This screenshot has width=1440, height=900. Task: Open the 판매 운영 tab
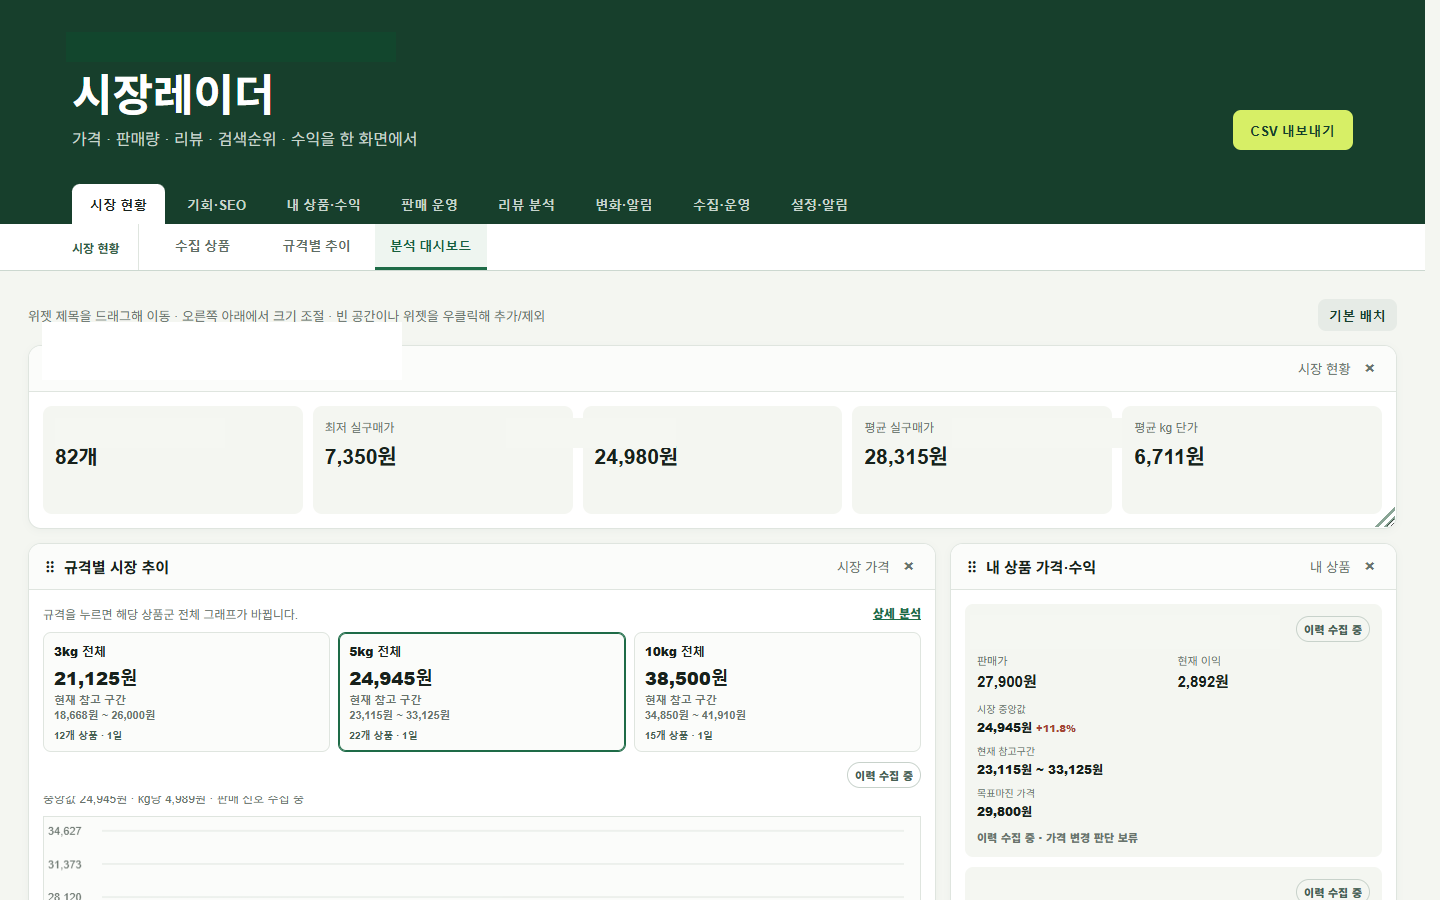tap(429, 205)
